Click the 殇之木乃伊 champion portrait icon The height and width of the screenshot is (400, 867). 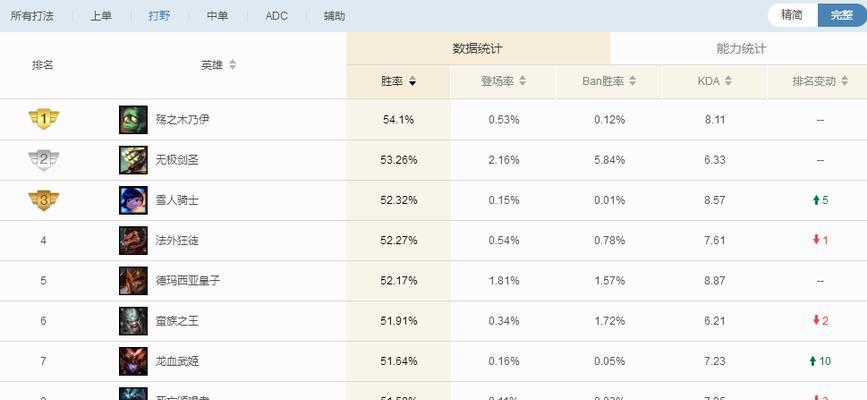133,119
